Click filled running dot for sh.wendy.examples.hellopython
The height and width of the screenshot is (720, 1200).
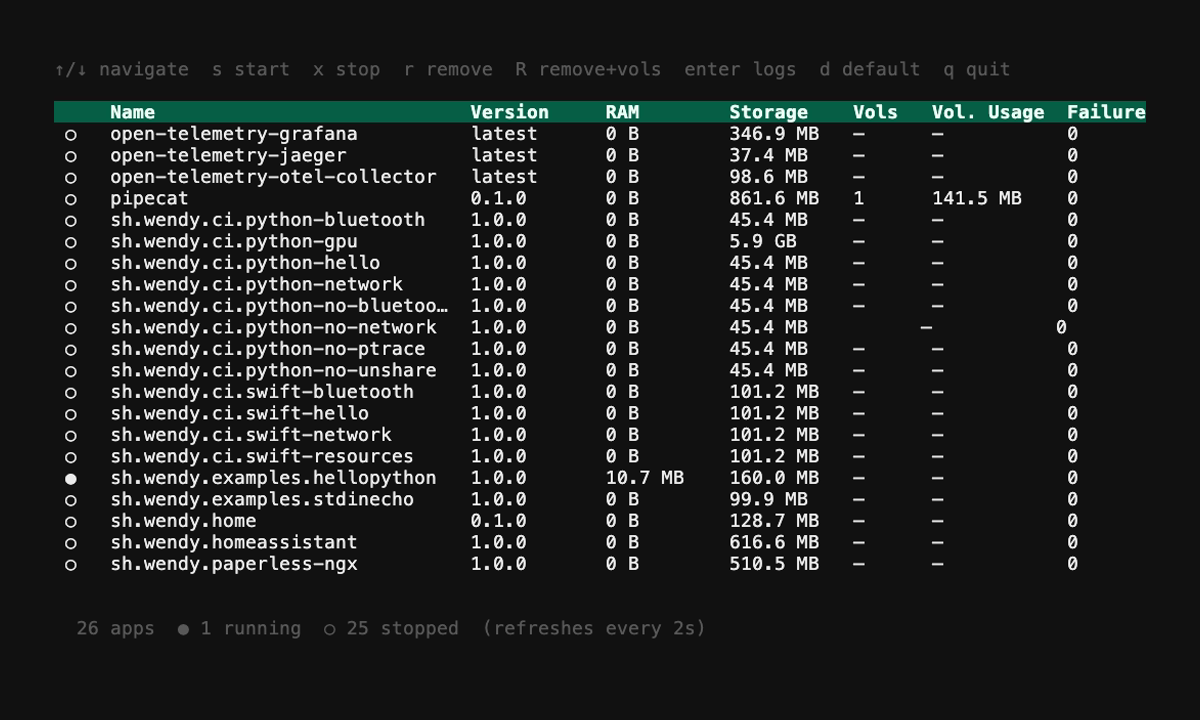coord(71,479)
